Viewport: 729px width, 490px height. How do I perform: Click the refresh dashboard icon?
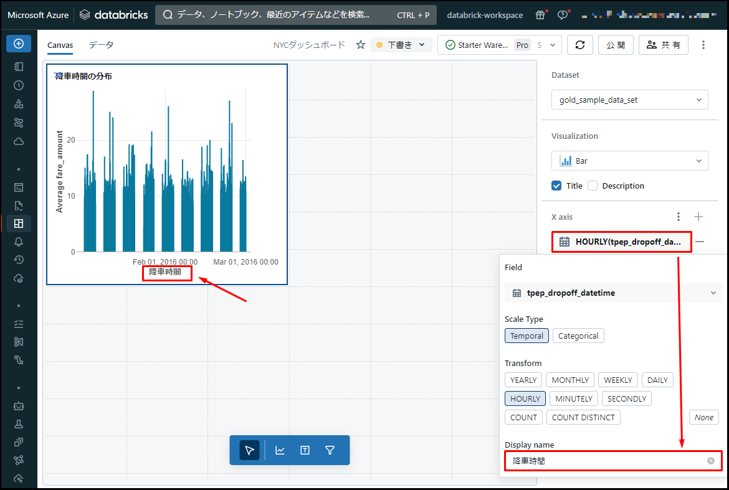pyautogui.click(x=580, y=45)
